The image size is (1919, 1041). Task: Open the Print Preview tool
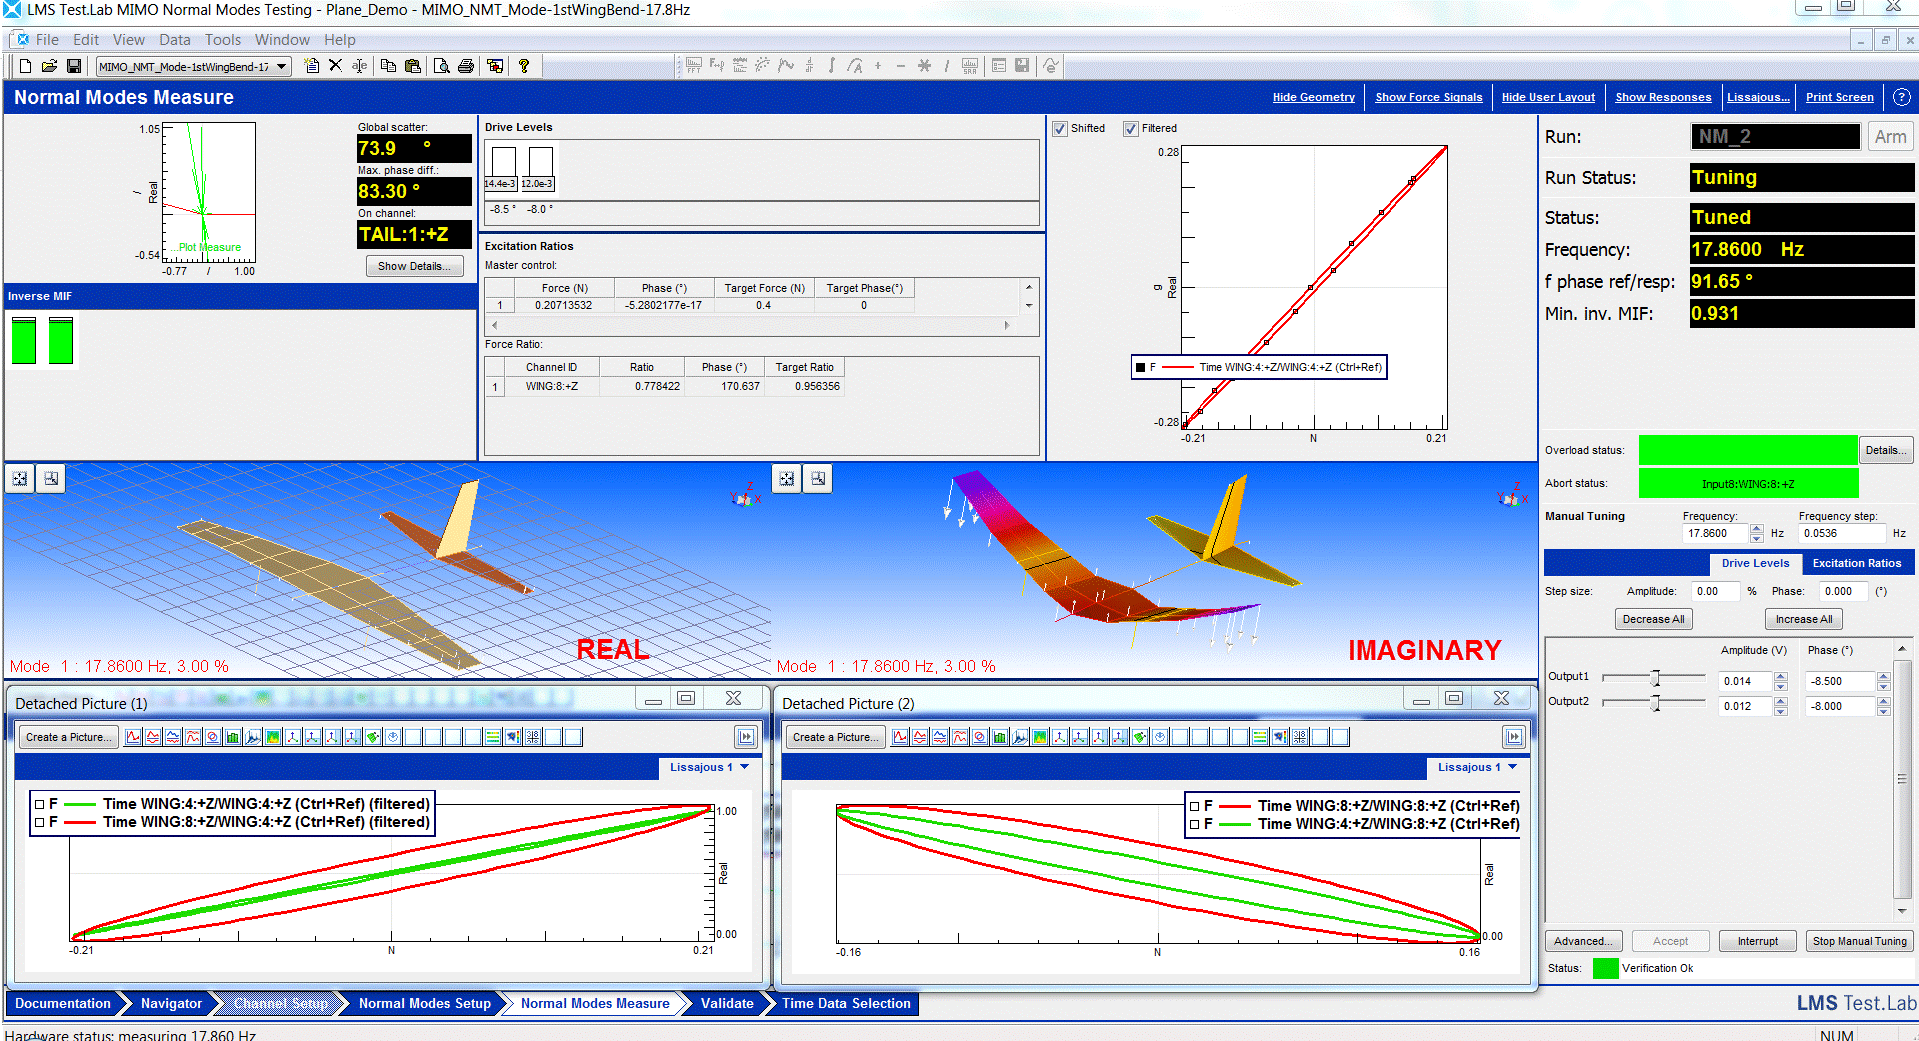(x=441, y=66)
